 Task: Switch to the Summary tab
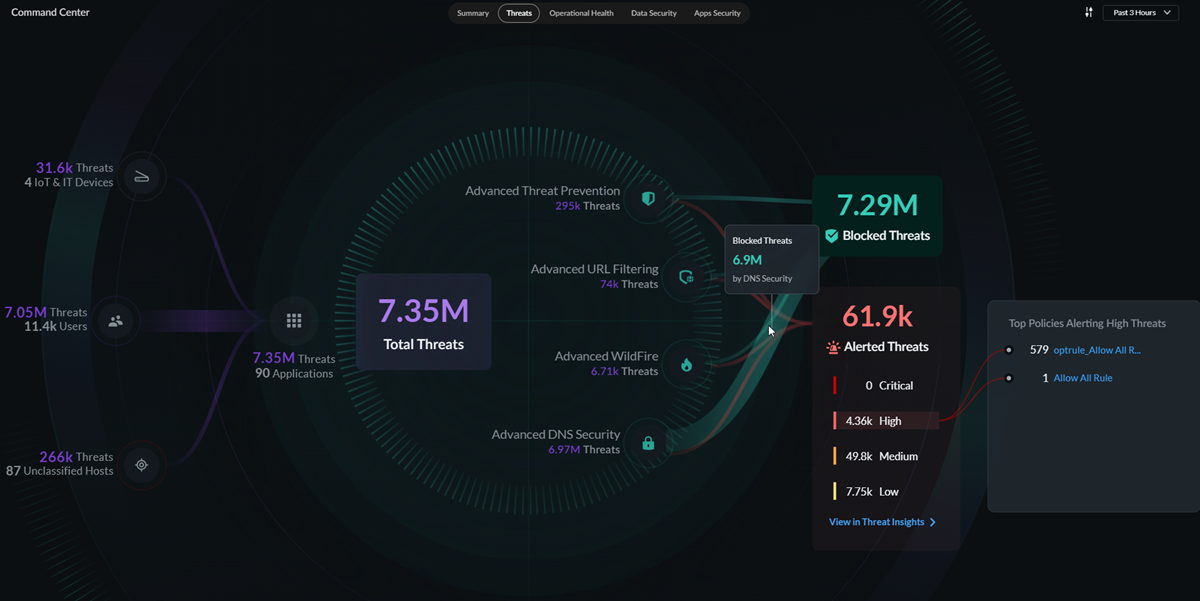(x=473, y=13)
